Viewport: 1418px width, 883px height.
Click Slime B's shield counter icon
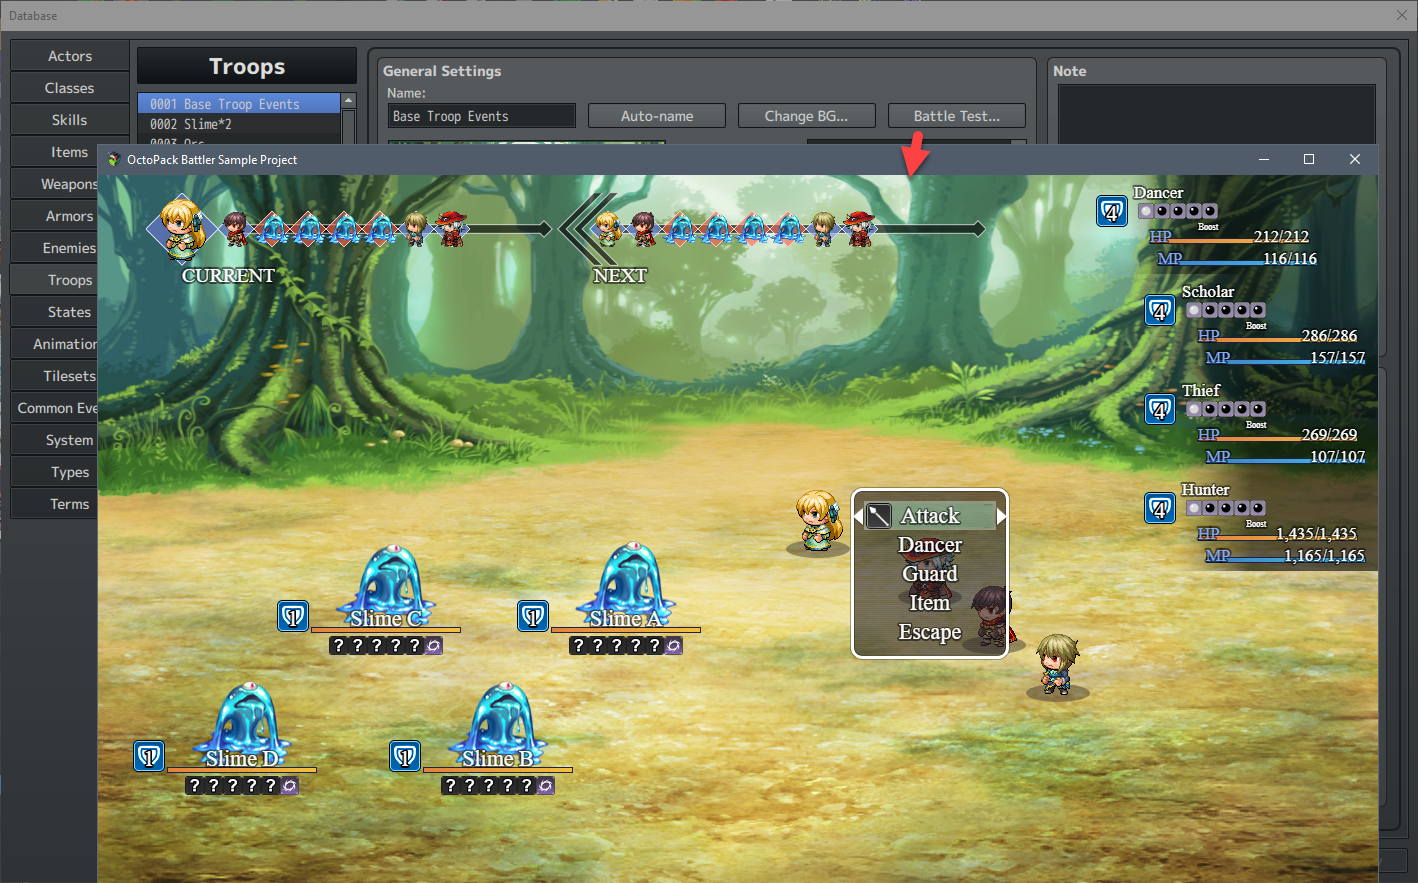point(405,756)
